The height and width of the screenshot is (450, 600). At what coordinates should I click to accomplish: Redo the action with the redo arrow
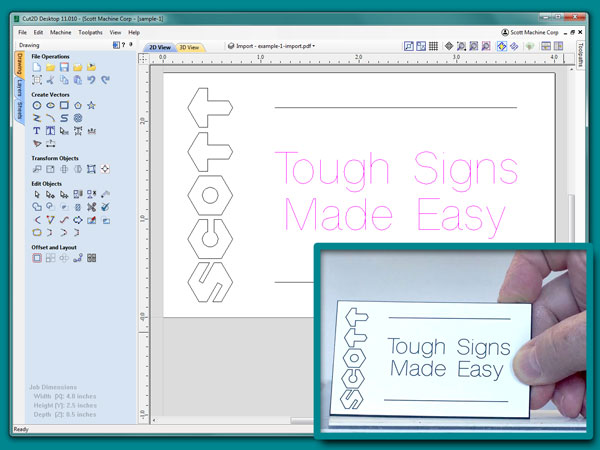click(105, 80)
